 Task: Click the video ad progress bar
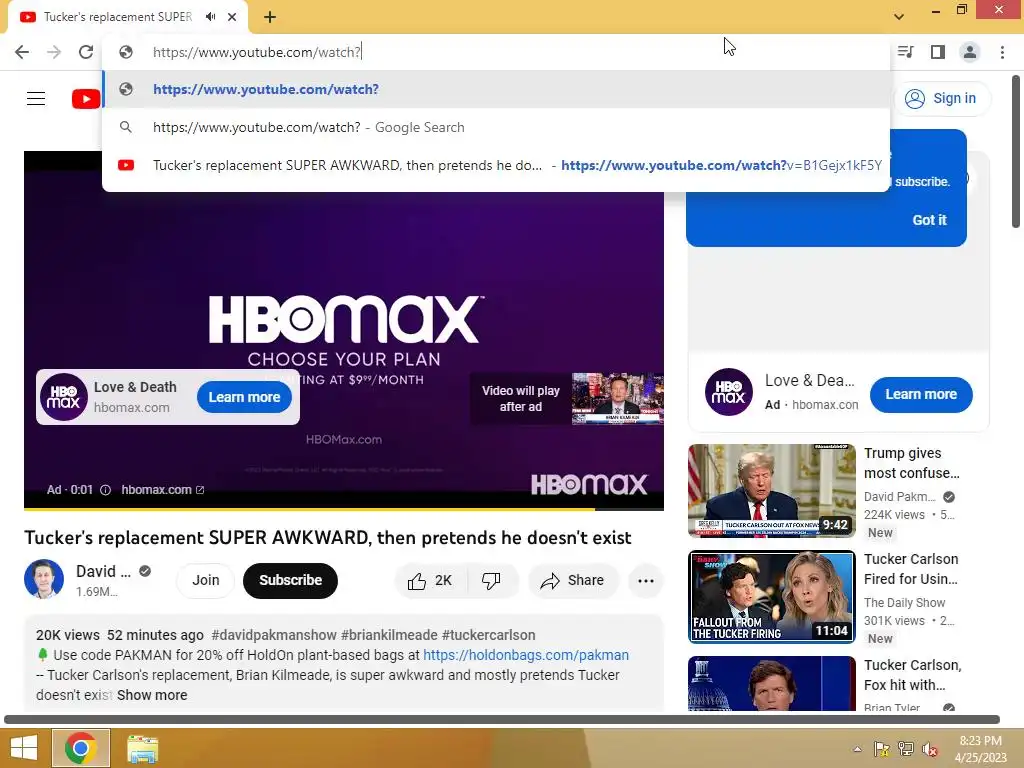344,508
